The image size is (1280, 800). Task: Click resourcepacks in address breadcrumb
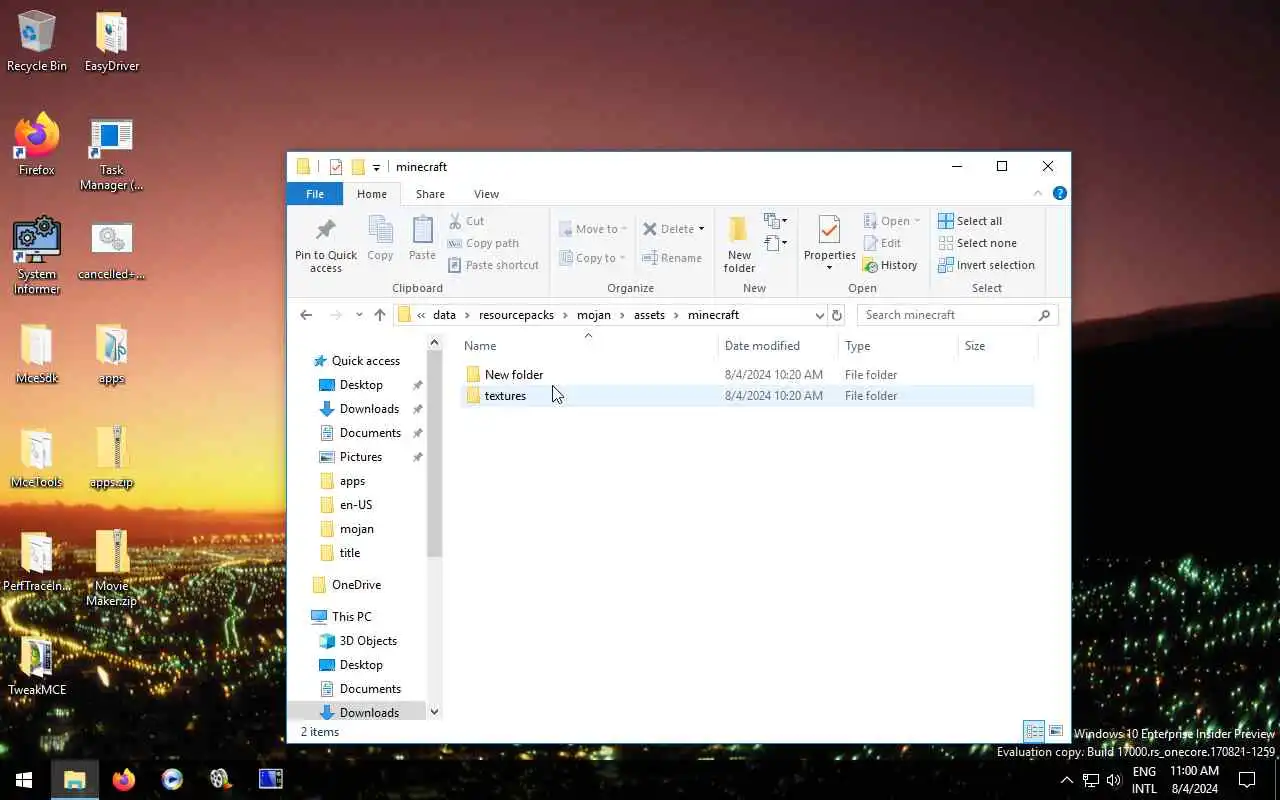point(516,315)
